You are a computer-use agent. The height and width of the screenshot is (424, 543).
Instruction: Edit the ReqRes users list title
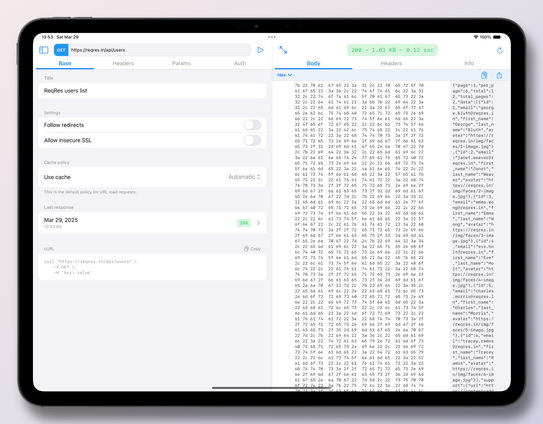(x=152, y=90)
